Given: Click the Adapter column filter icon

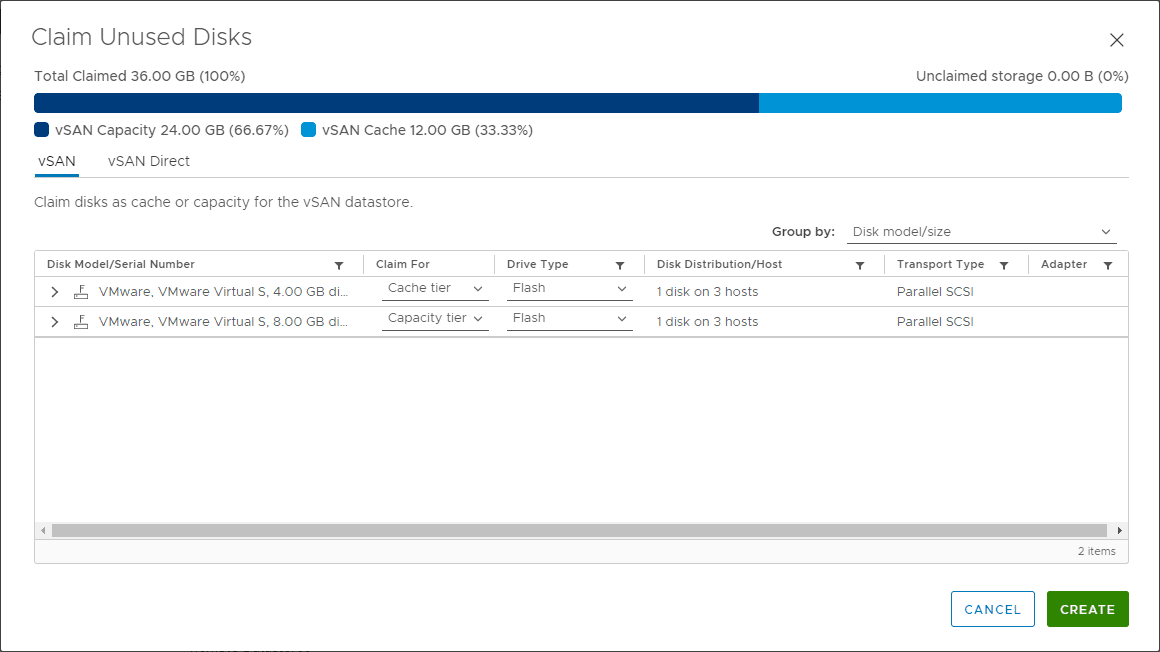Looking at the screenshot, I should click(1108, 264).
